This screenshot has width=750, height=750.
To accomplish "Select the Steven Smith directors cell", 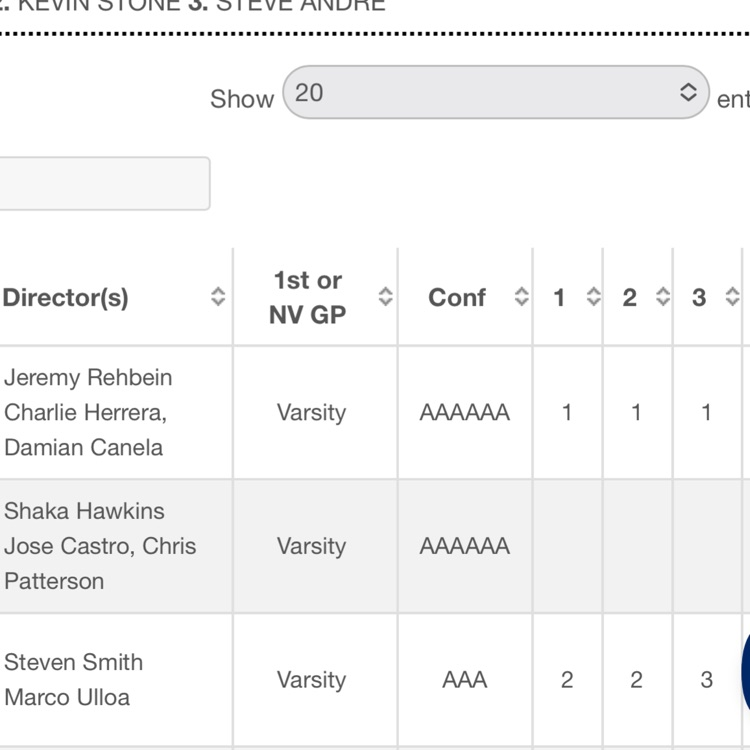I will 74,679.
